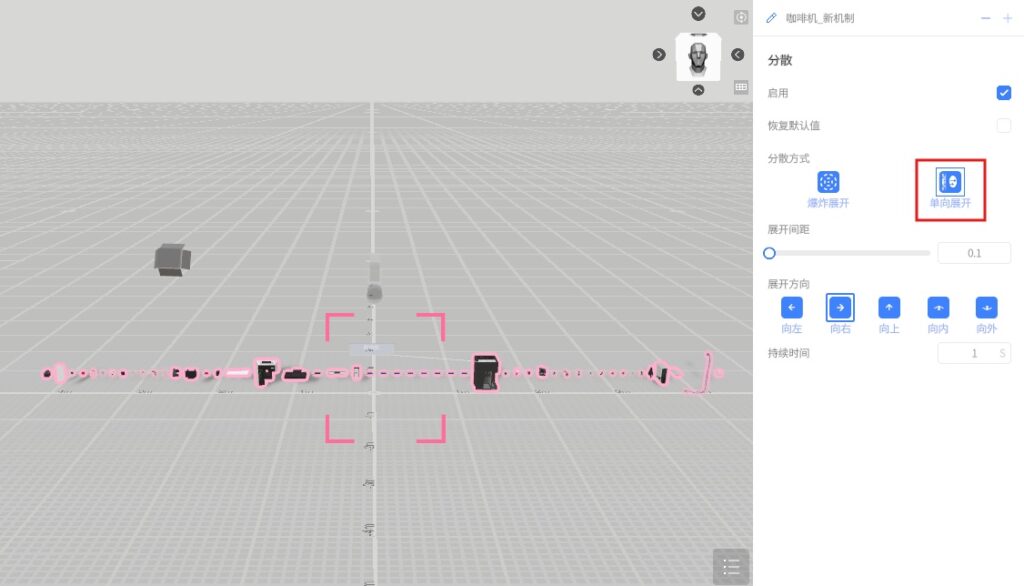
Task: Set expand direction to 向右
Action: (840, 308)
